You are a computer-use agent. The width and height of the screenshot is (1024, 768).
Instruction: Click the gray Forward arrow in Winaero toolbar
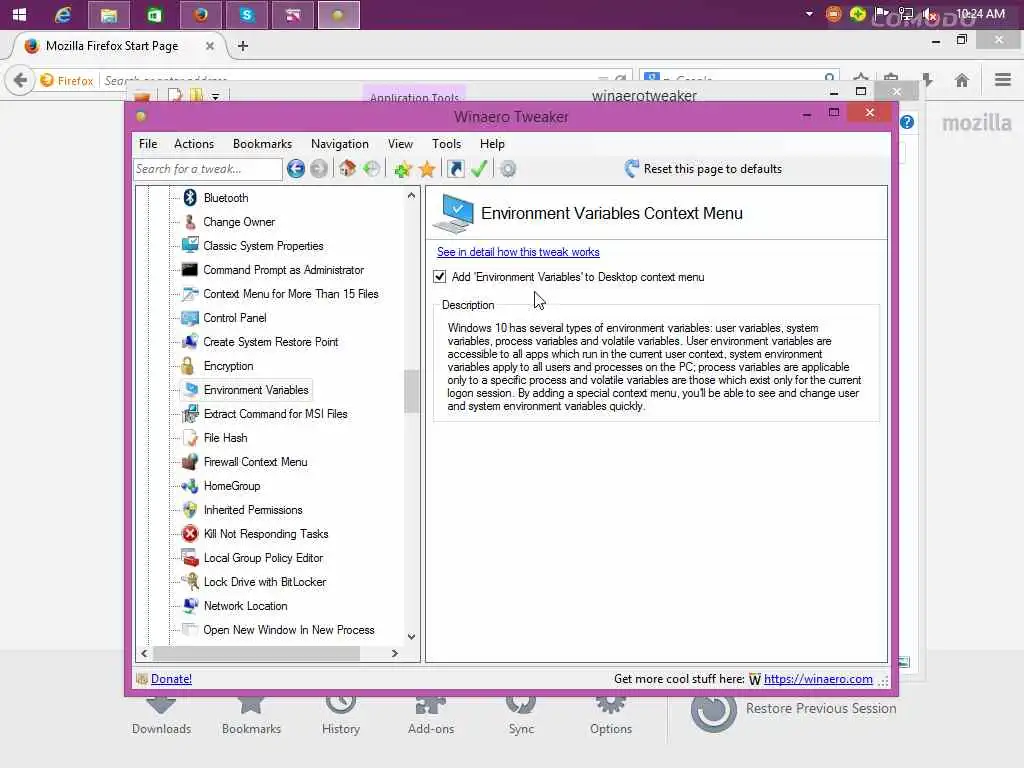[x=319, y=169]
